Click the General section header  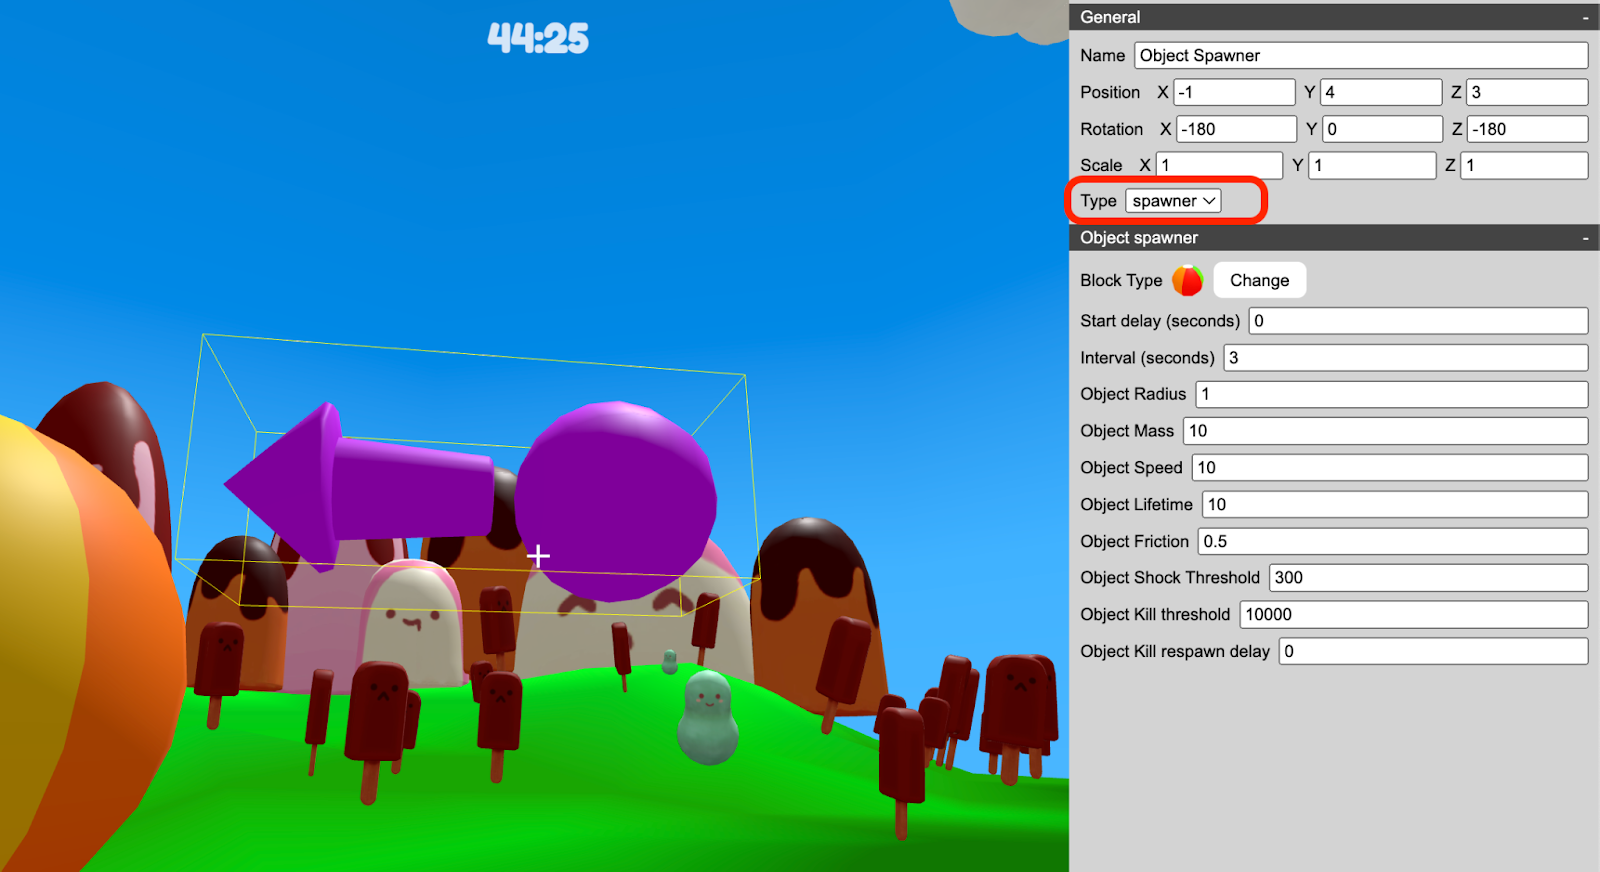(1334, 17)
